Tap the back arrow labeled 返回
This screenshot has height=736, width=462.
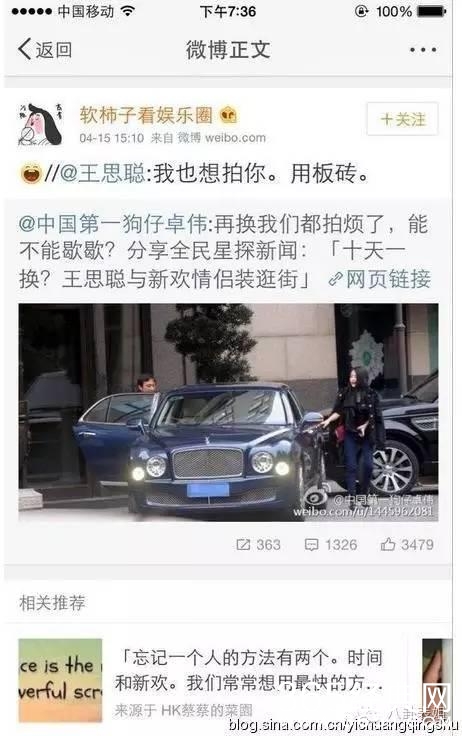pos(45,49)
